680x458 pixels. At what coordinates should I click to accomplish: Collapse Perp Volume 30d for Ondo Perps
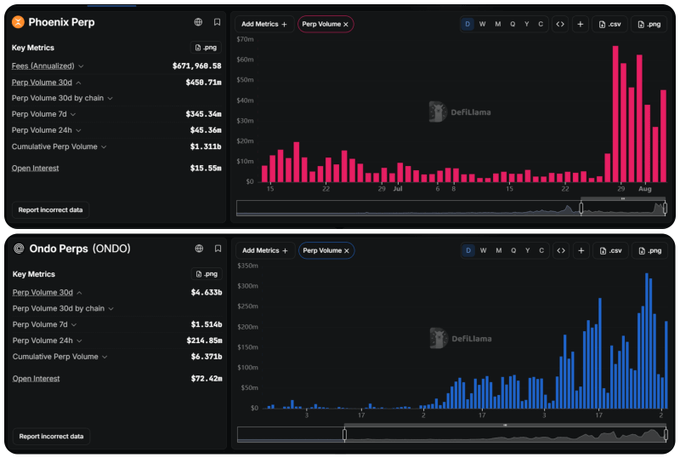pyautogui.click(x=79, y=293)
